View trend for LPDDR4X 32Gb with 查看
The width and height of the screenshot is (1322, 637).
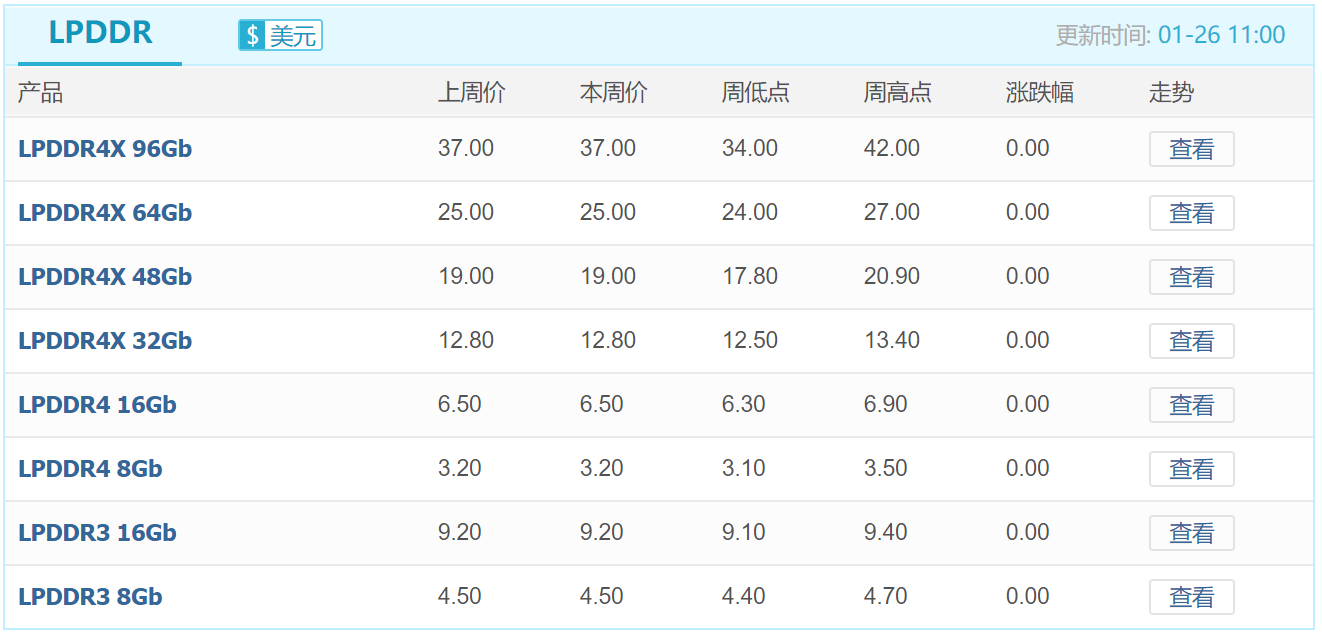tap(1191, 341)
